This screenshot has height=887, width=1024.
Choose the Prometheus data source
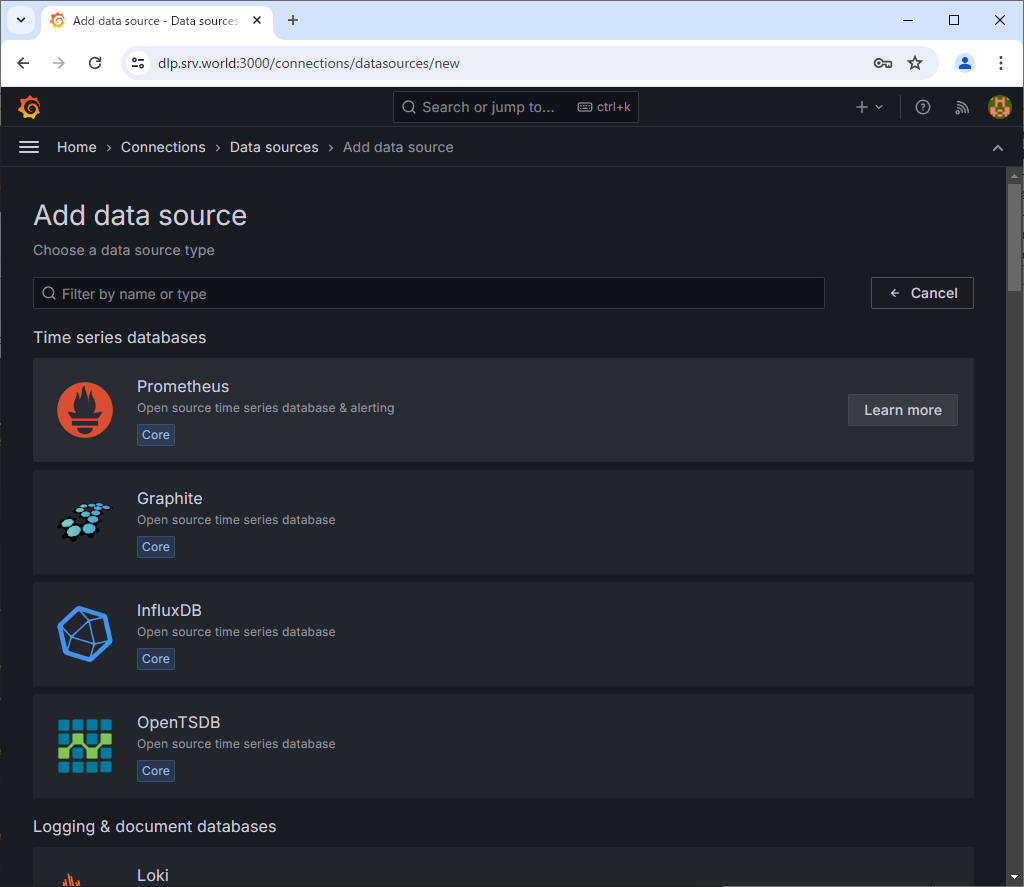[503, 410]
